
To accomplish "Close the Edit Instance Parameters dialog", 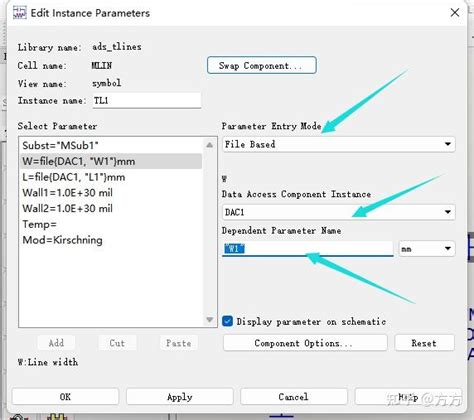I will [x=455, y=13].
